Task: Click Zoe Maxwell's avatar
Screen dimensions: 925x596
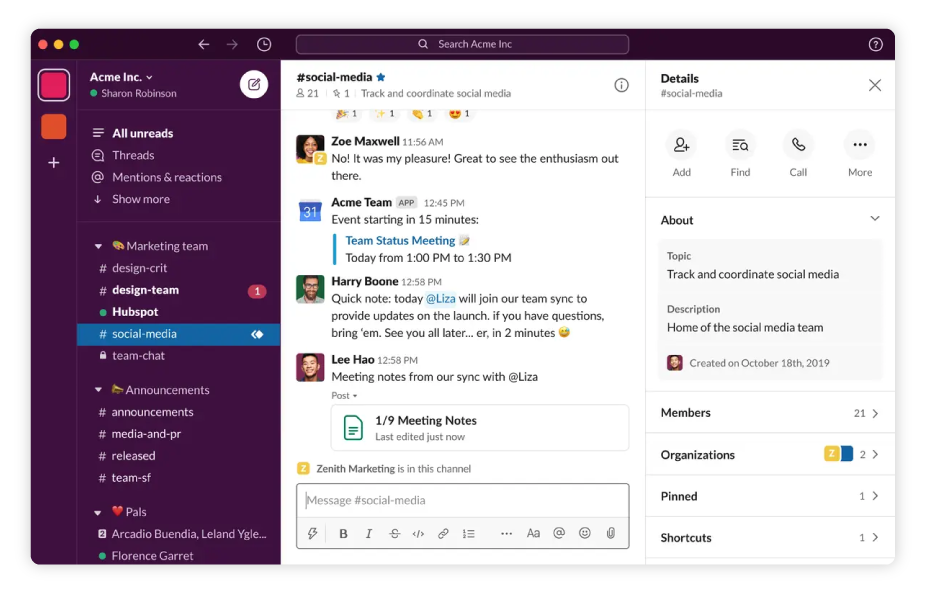Action: pos(310,149)
